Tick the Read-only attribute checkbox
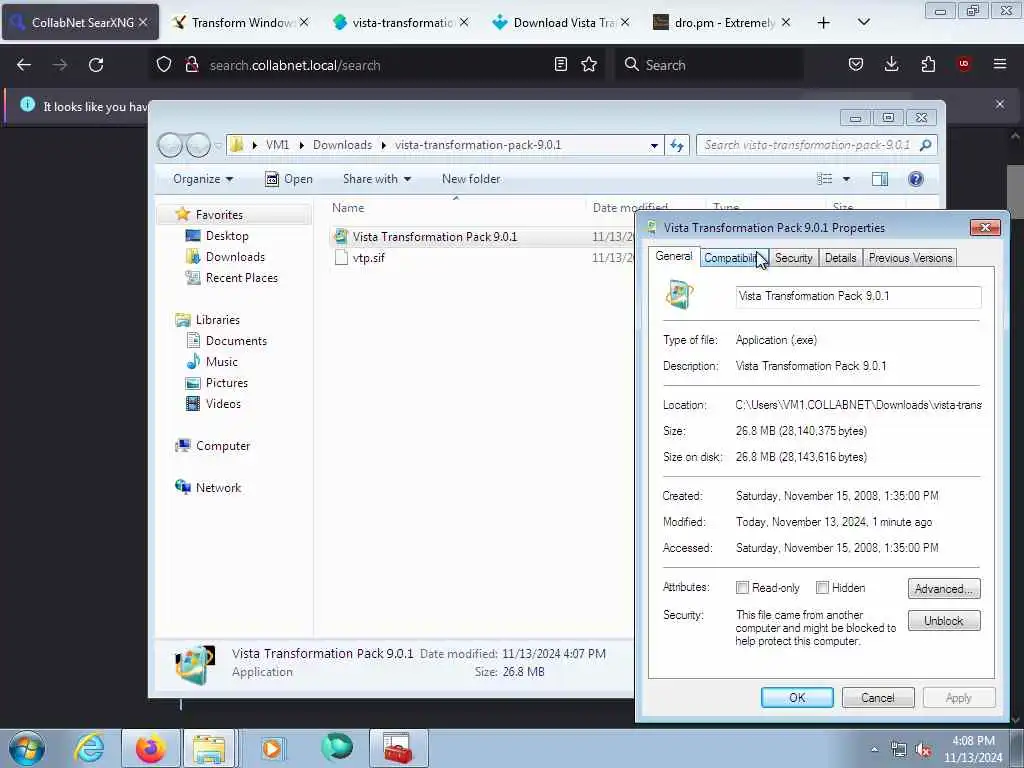Image resolution: width=1024 pixels, height=768 pixels. click(742, 588)
